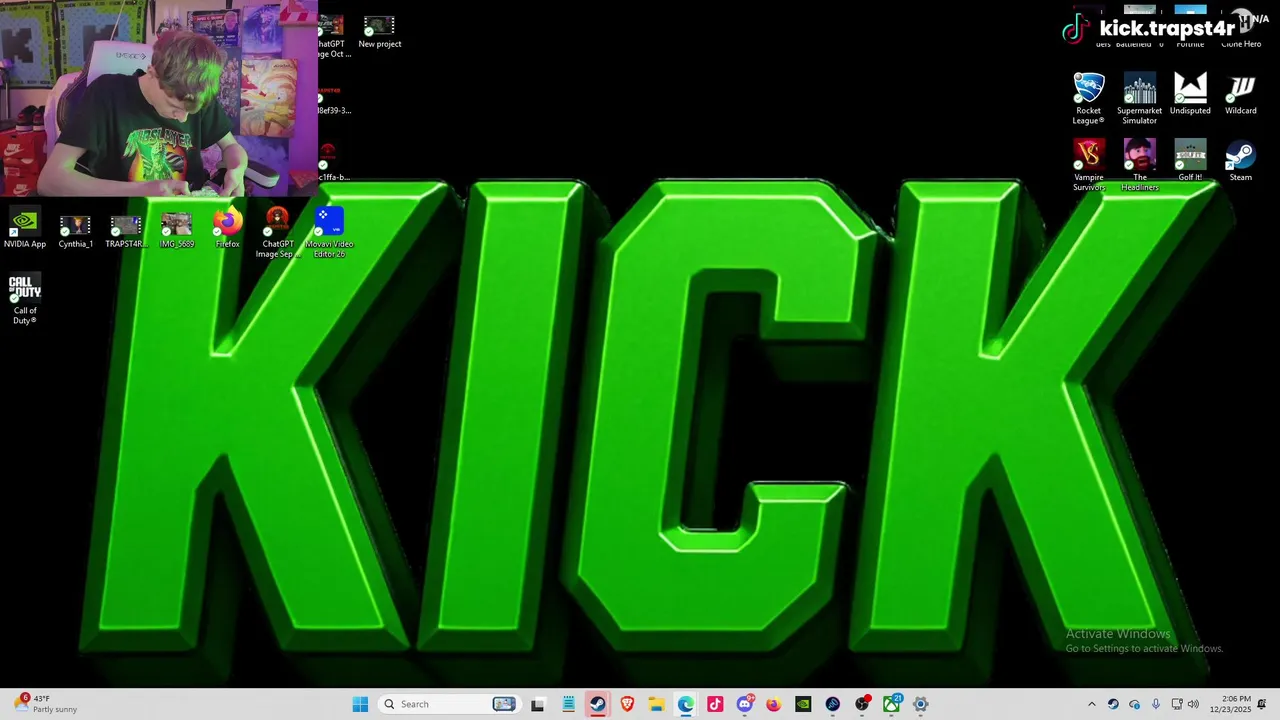
Task: Click the Steam icon in the system tray
Action: 1113,704
